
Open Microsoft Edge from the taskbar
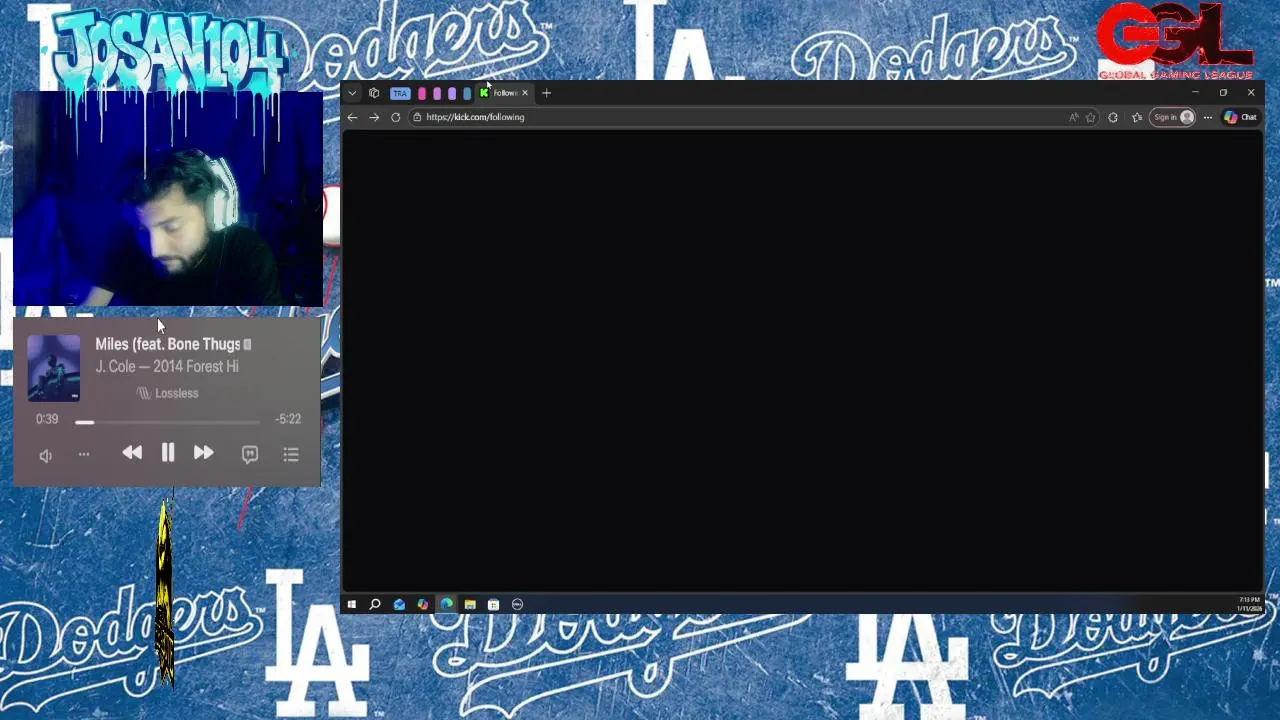click(446, 604)
